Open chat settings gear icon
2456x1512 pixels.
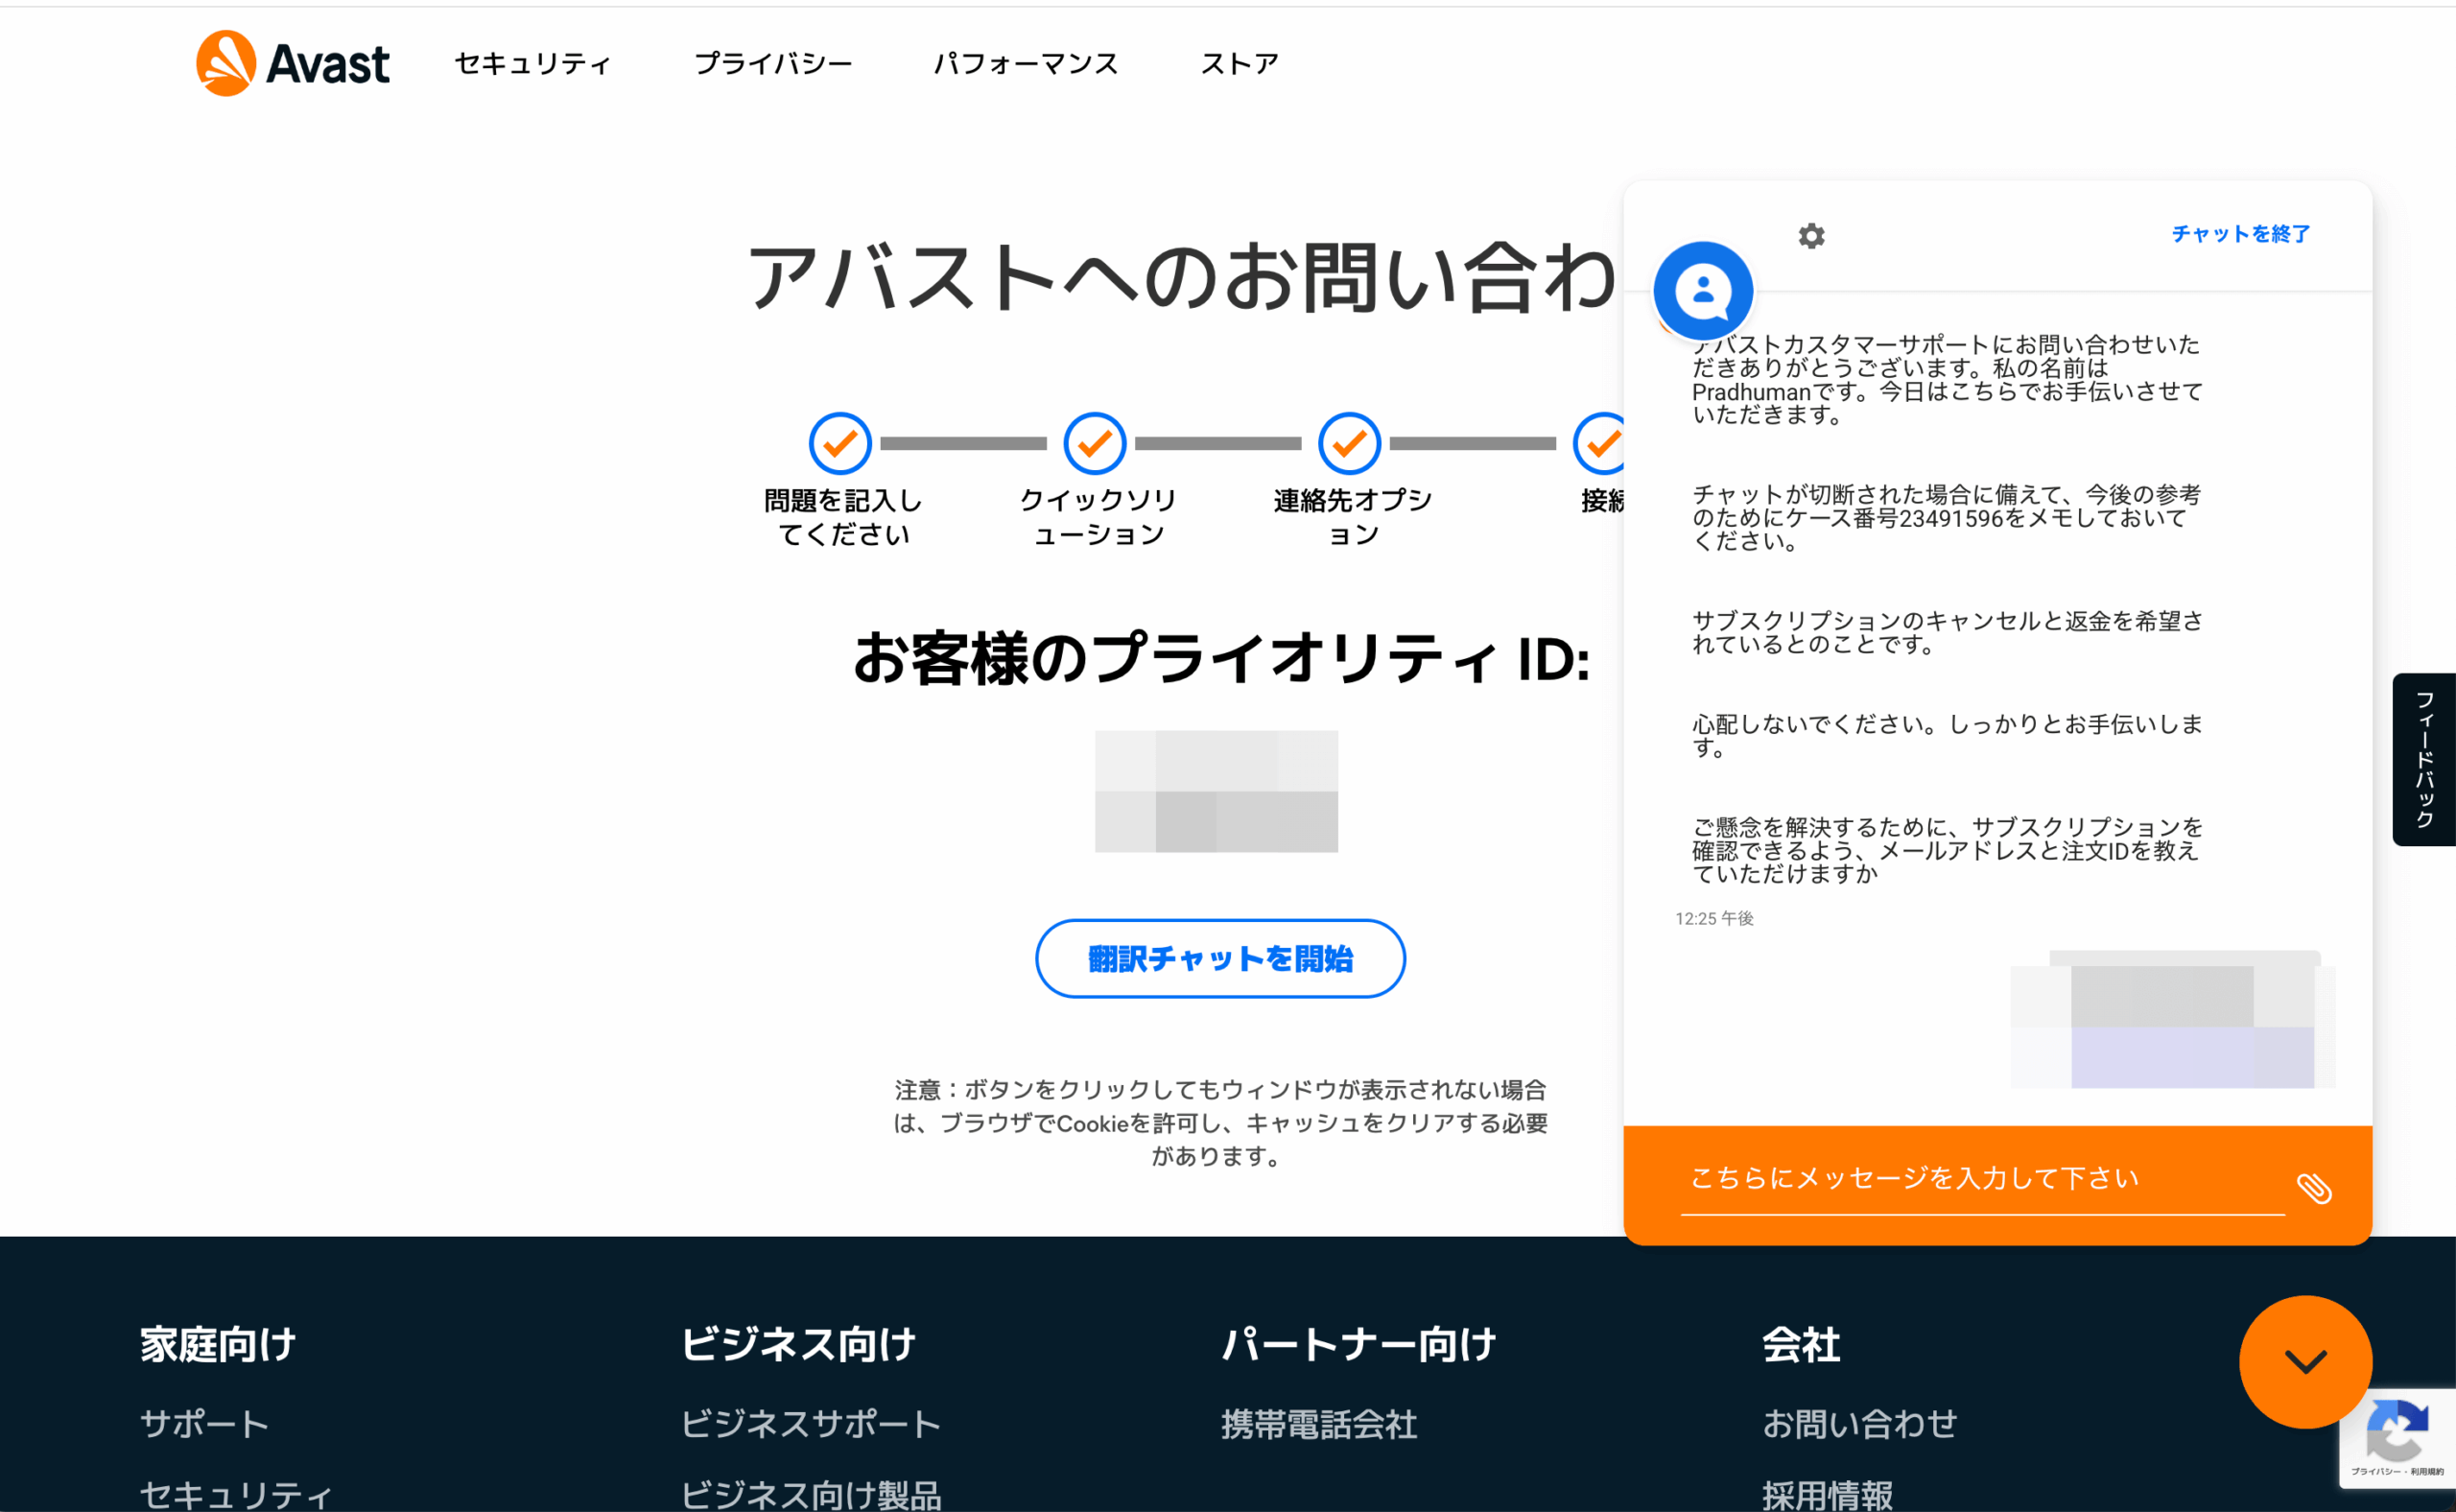[x=1811, y=236]
